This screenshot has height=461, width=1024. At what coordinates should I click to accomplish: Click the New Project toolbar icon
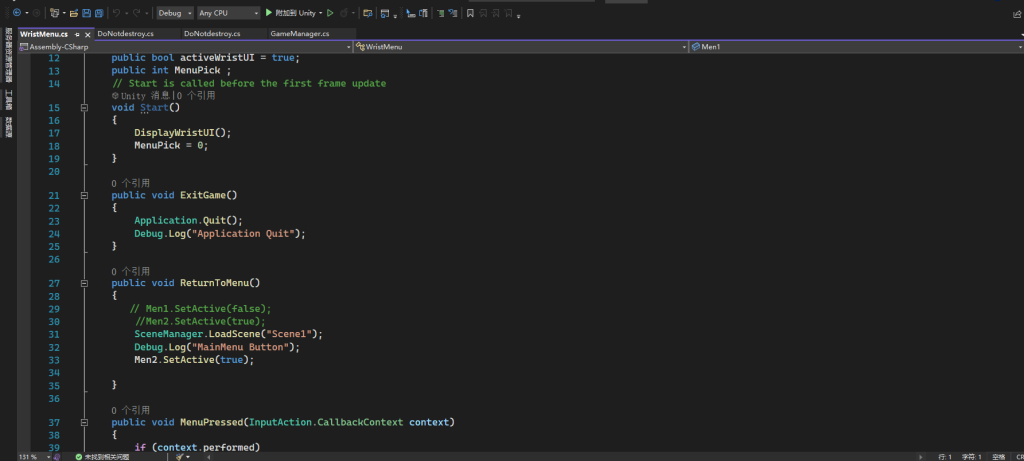pos(54,12)
